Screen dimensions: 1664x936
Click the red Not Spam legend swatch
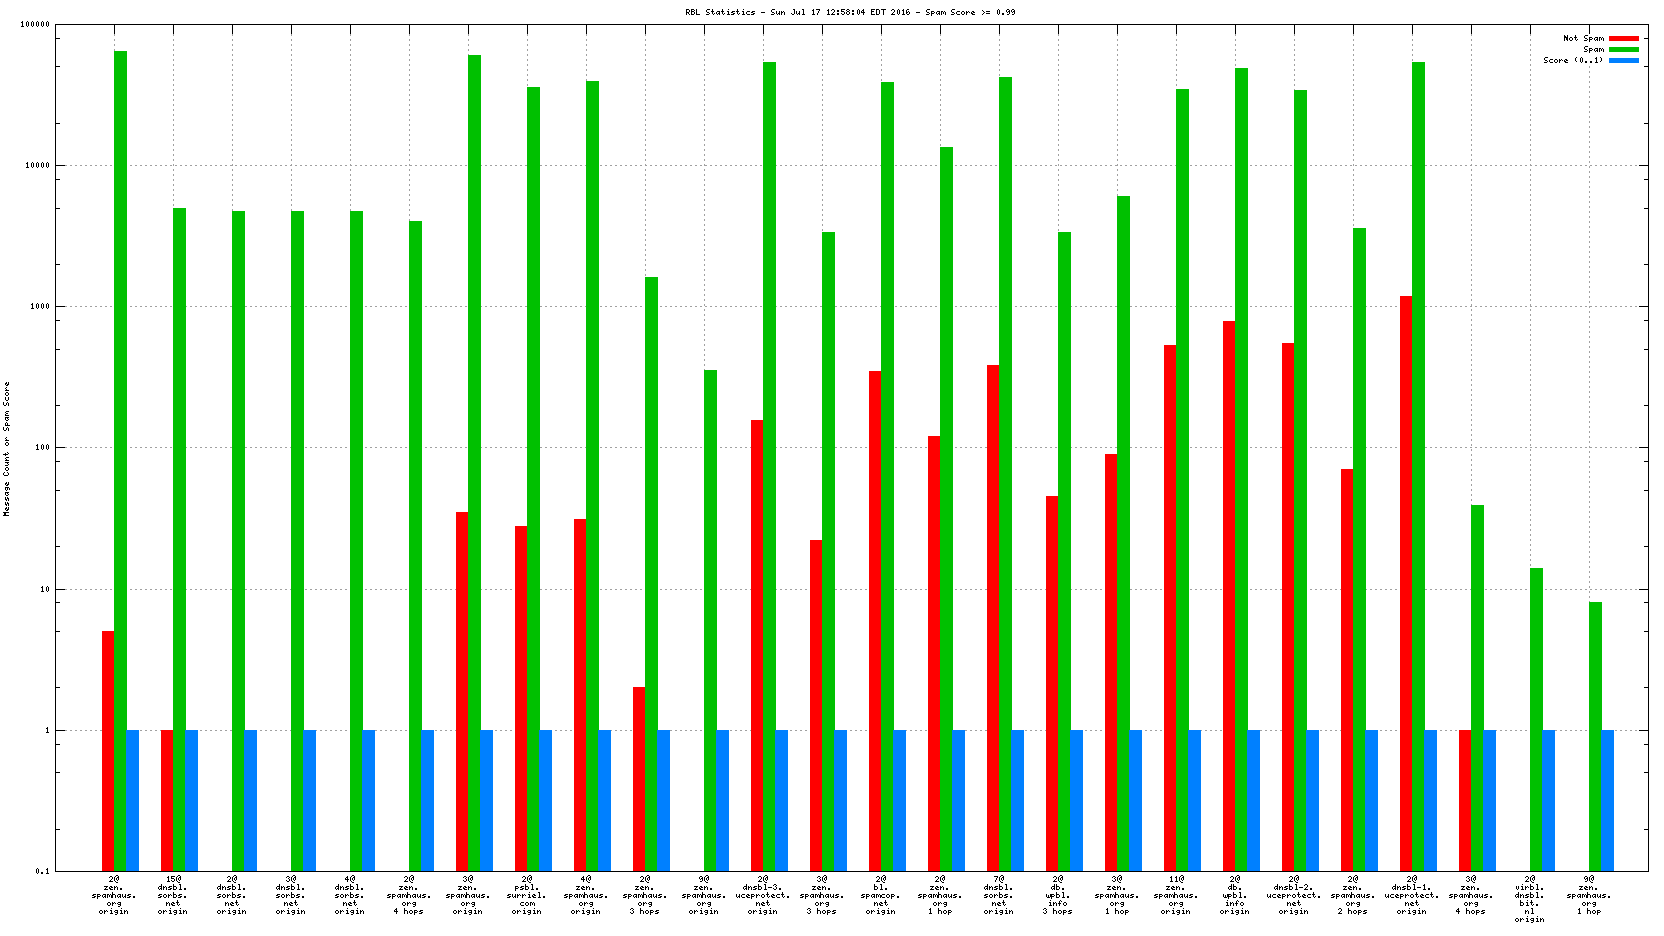pos(1623,38)
